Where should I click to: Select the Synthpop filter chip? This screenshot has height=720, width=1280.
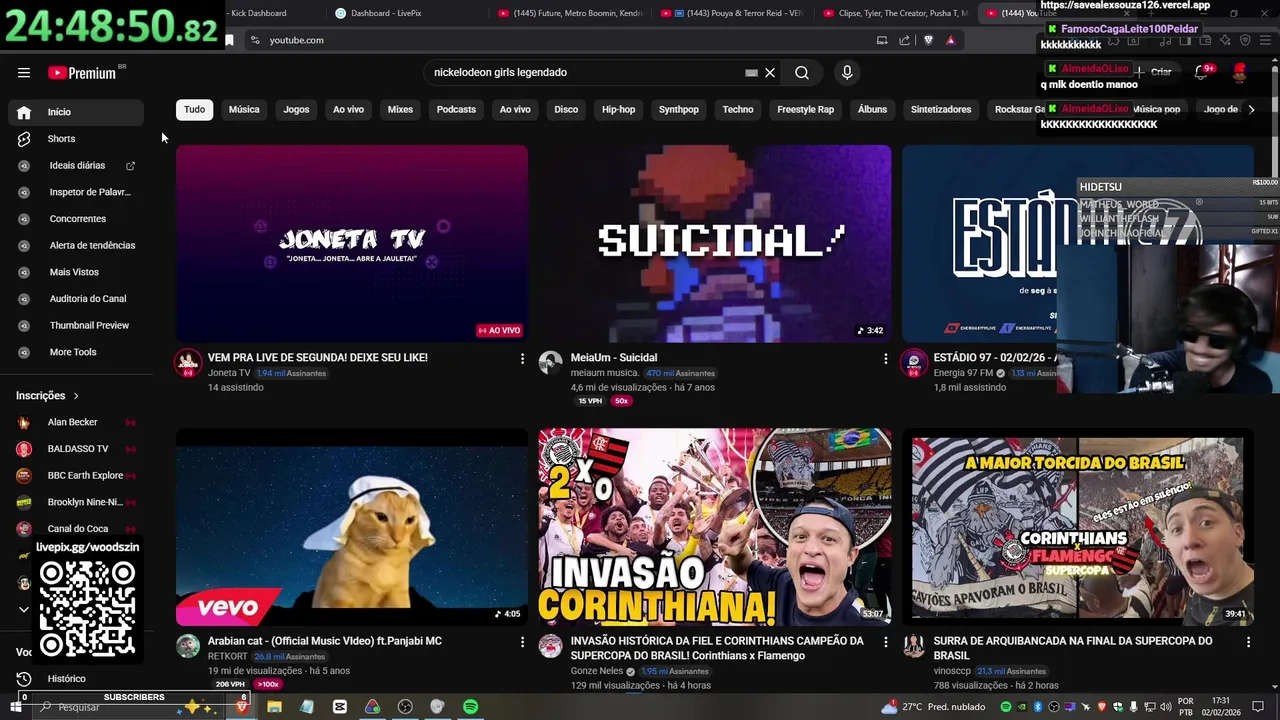tap(679, 110)
